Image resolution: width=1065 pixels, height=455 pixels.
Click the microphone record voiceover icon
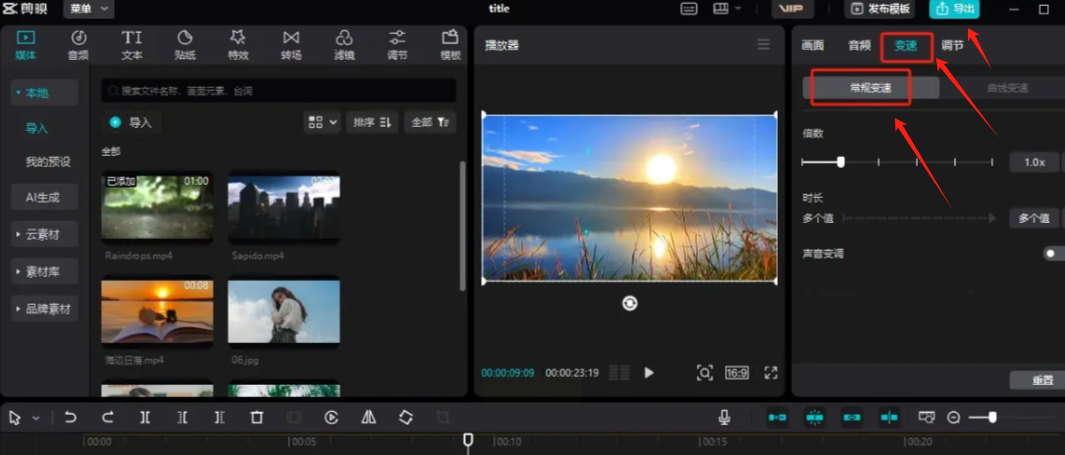pos(724,418)
